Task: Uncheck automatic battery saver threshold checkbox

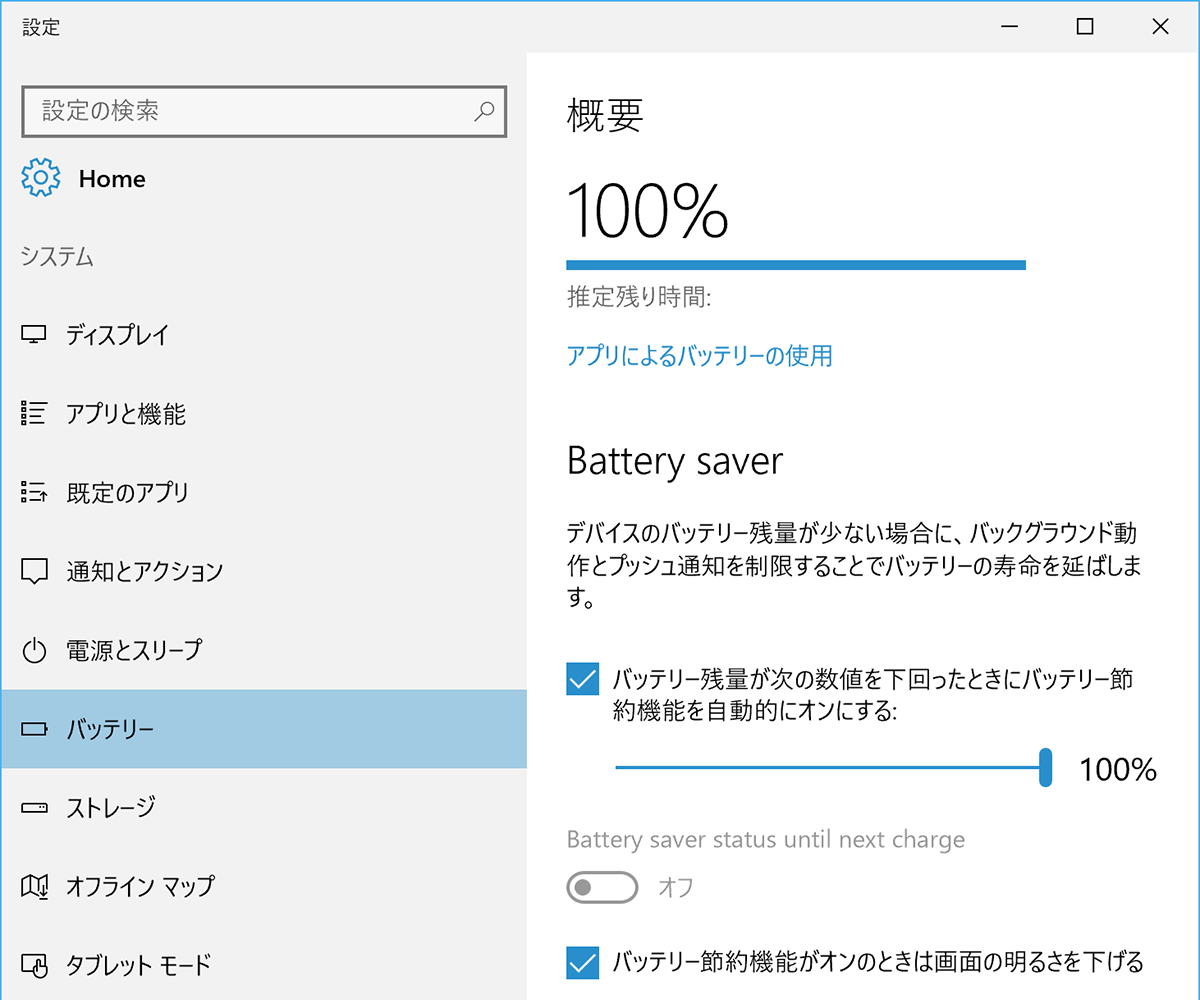Action: (583, 679)
